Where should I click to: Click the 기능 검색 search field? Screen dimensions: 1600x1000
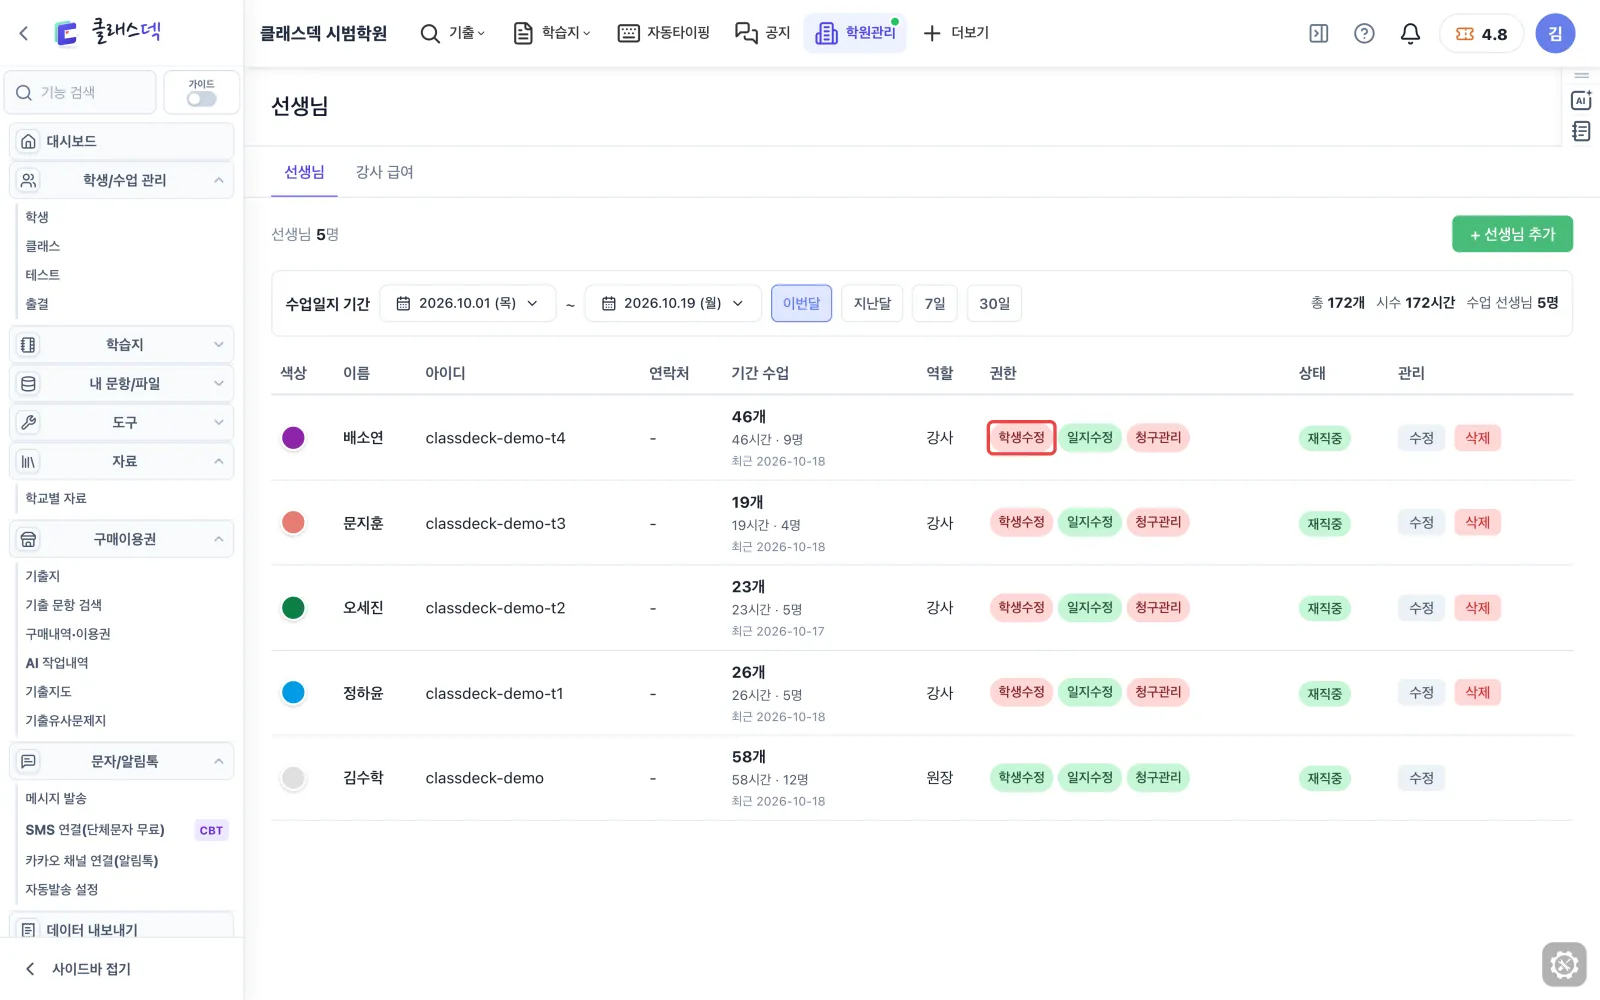[81, 92]
